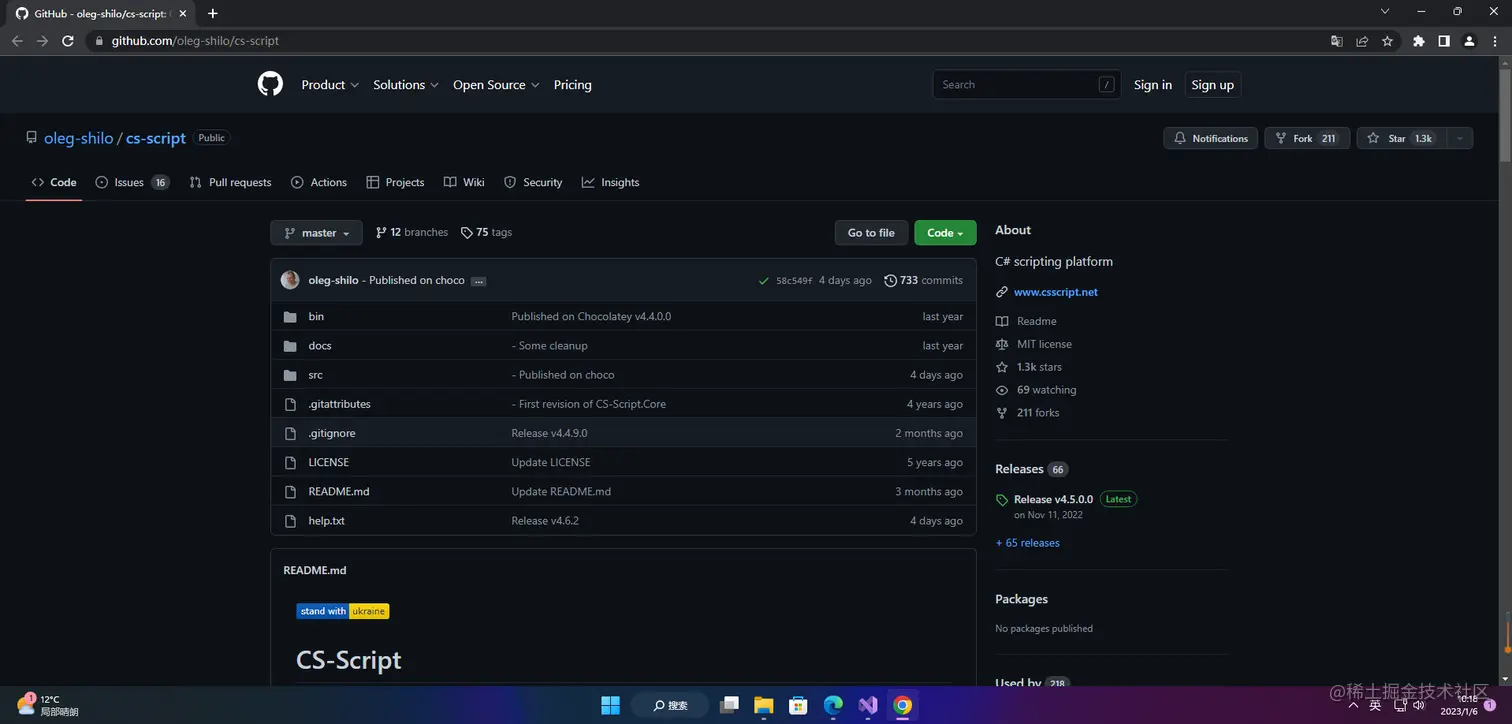Click the + 65 releases link

click(x=1027, y=543)
